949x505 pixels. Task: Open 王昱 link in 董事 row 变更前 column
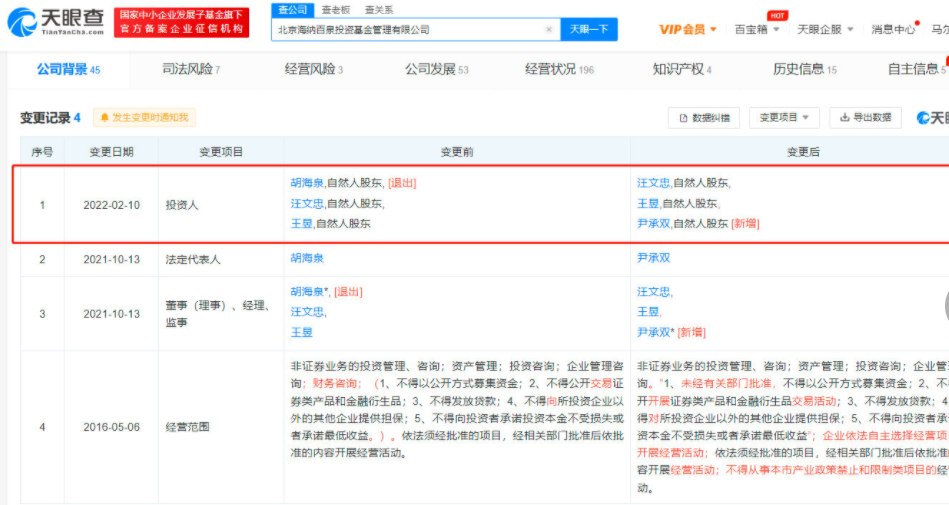301,332
